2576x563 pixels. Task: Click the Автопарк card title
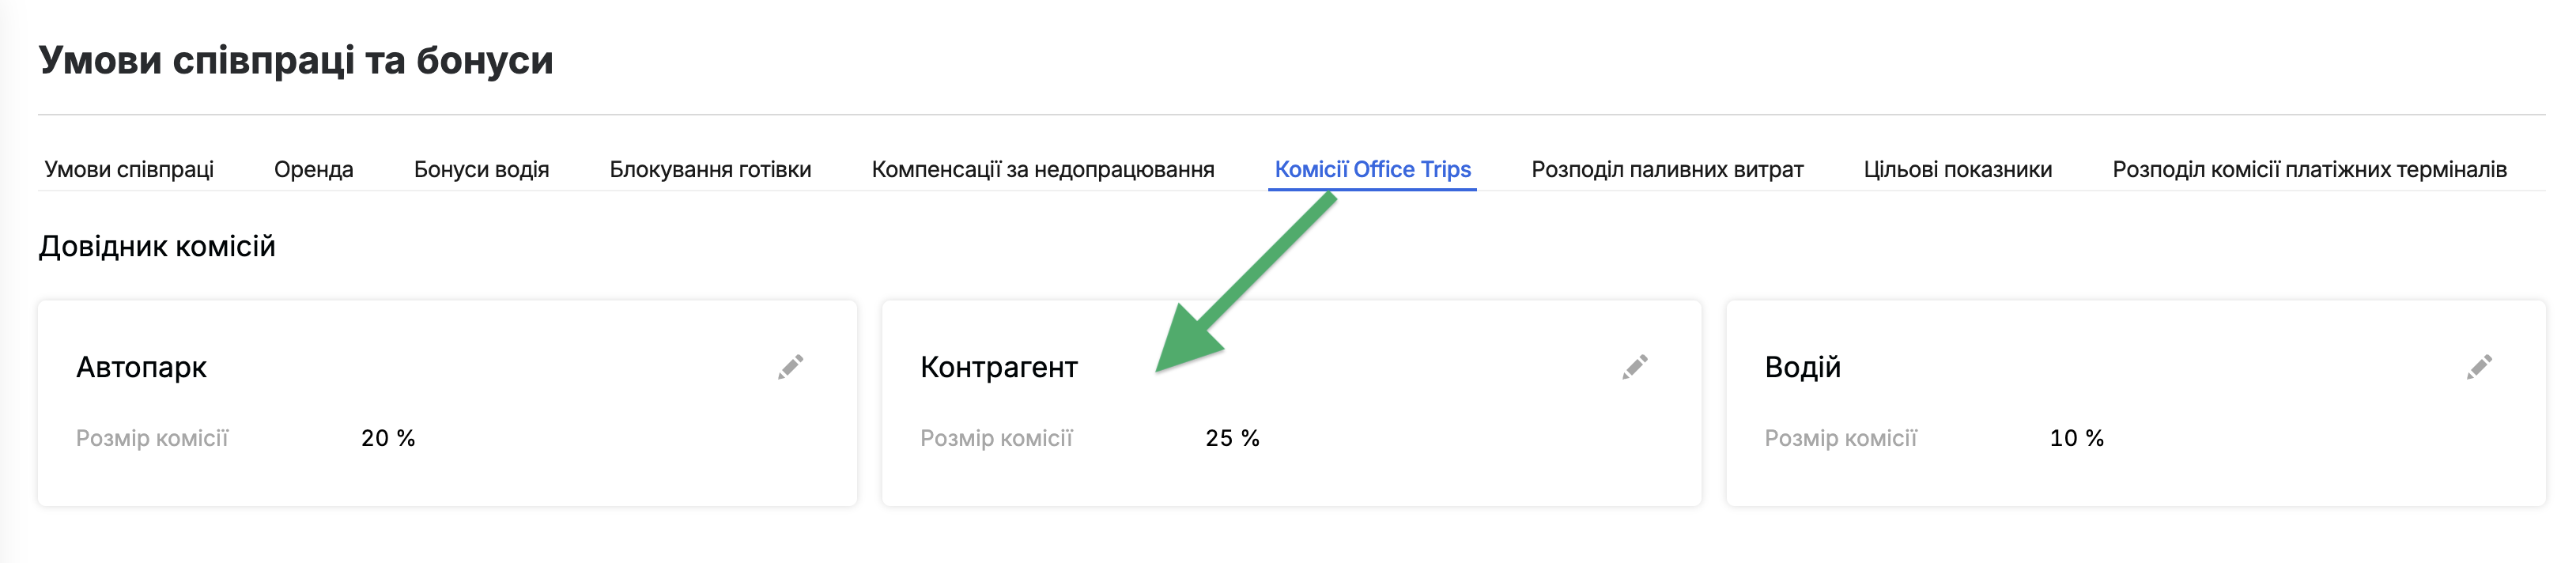141,367
